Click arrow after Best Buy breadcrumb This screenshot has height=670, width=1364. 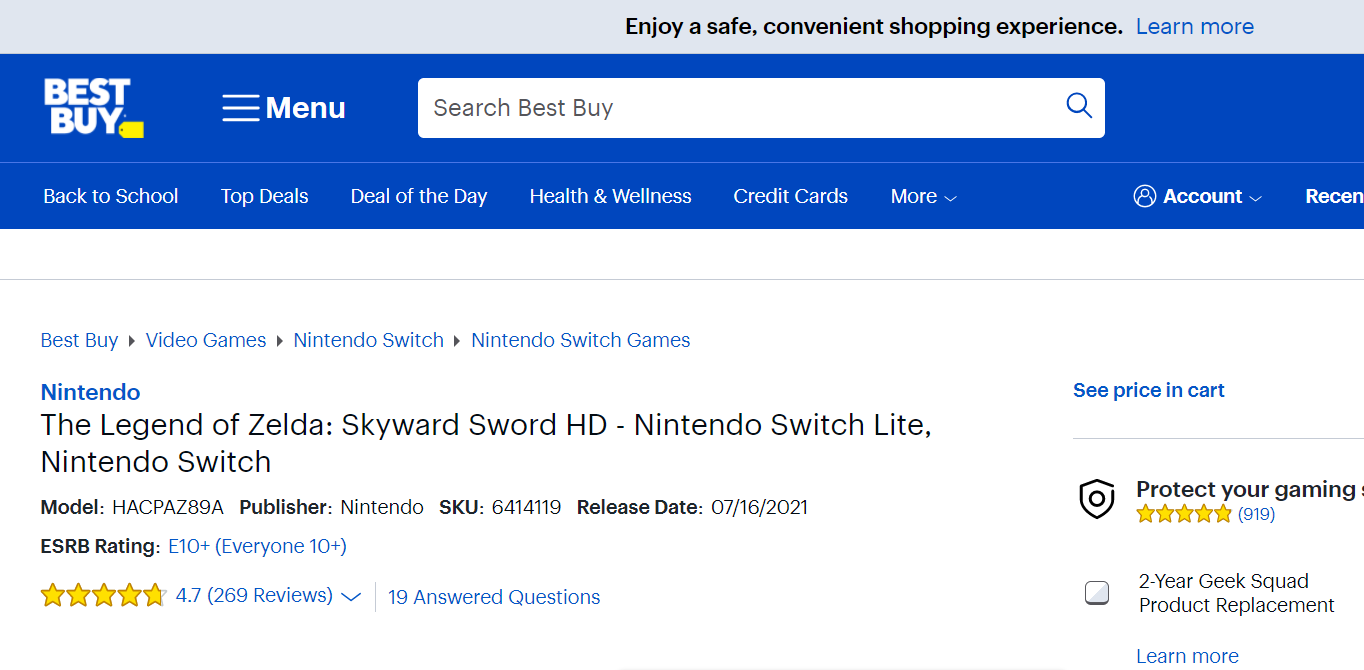click(131, 341)
